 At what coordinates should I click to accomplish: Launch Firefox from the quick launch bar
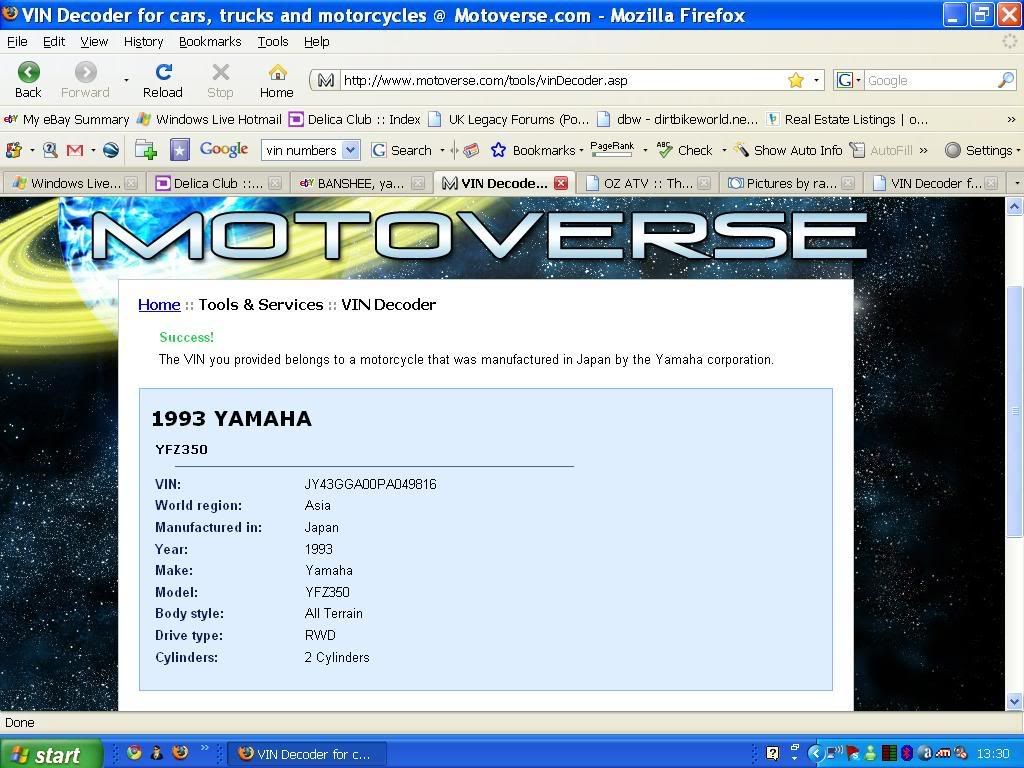pos(180,753)
